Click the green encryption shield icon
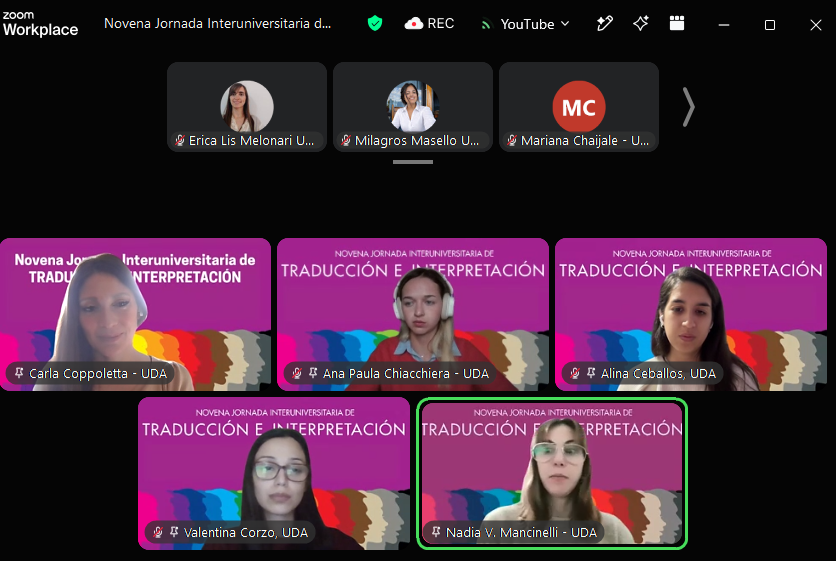This screenshot has width=836, height=561. pos(375,23)
